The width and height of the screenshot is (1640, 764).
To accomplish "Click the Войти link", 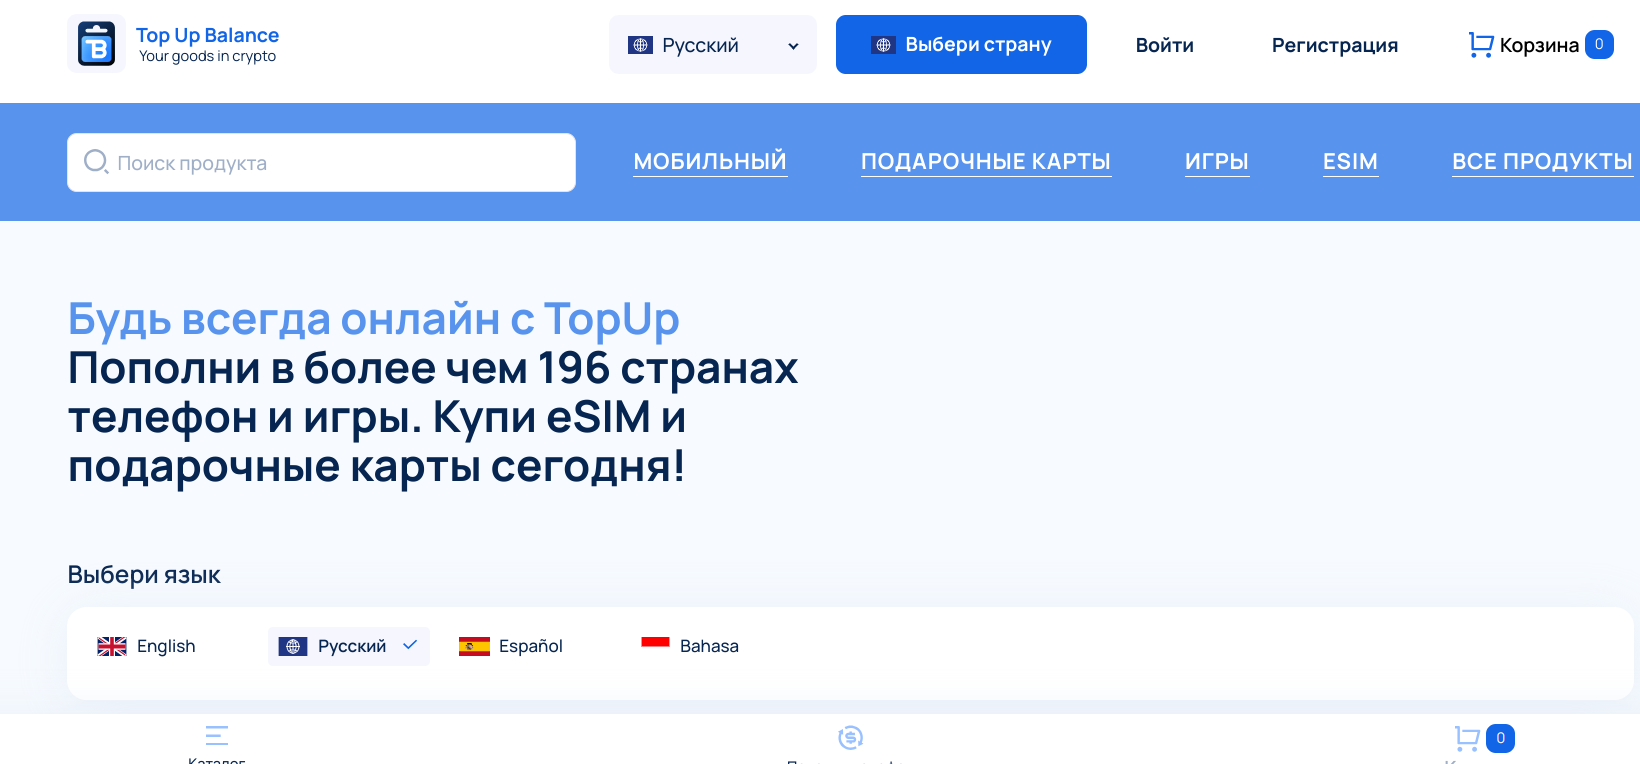I will pos(1164,45).
